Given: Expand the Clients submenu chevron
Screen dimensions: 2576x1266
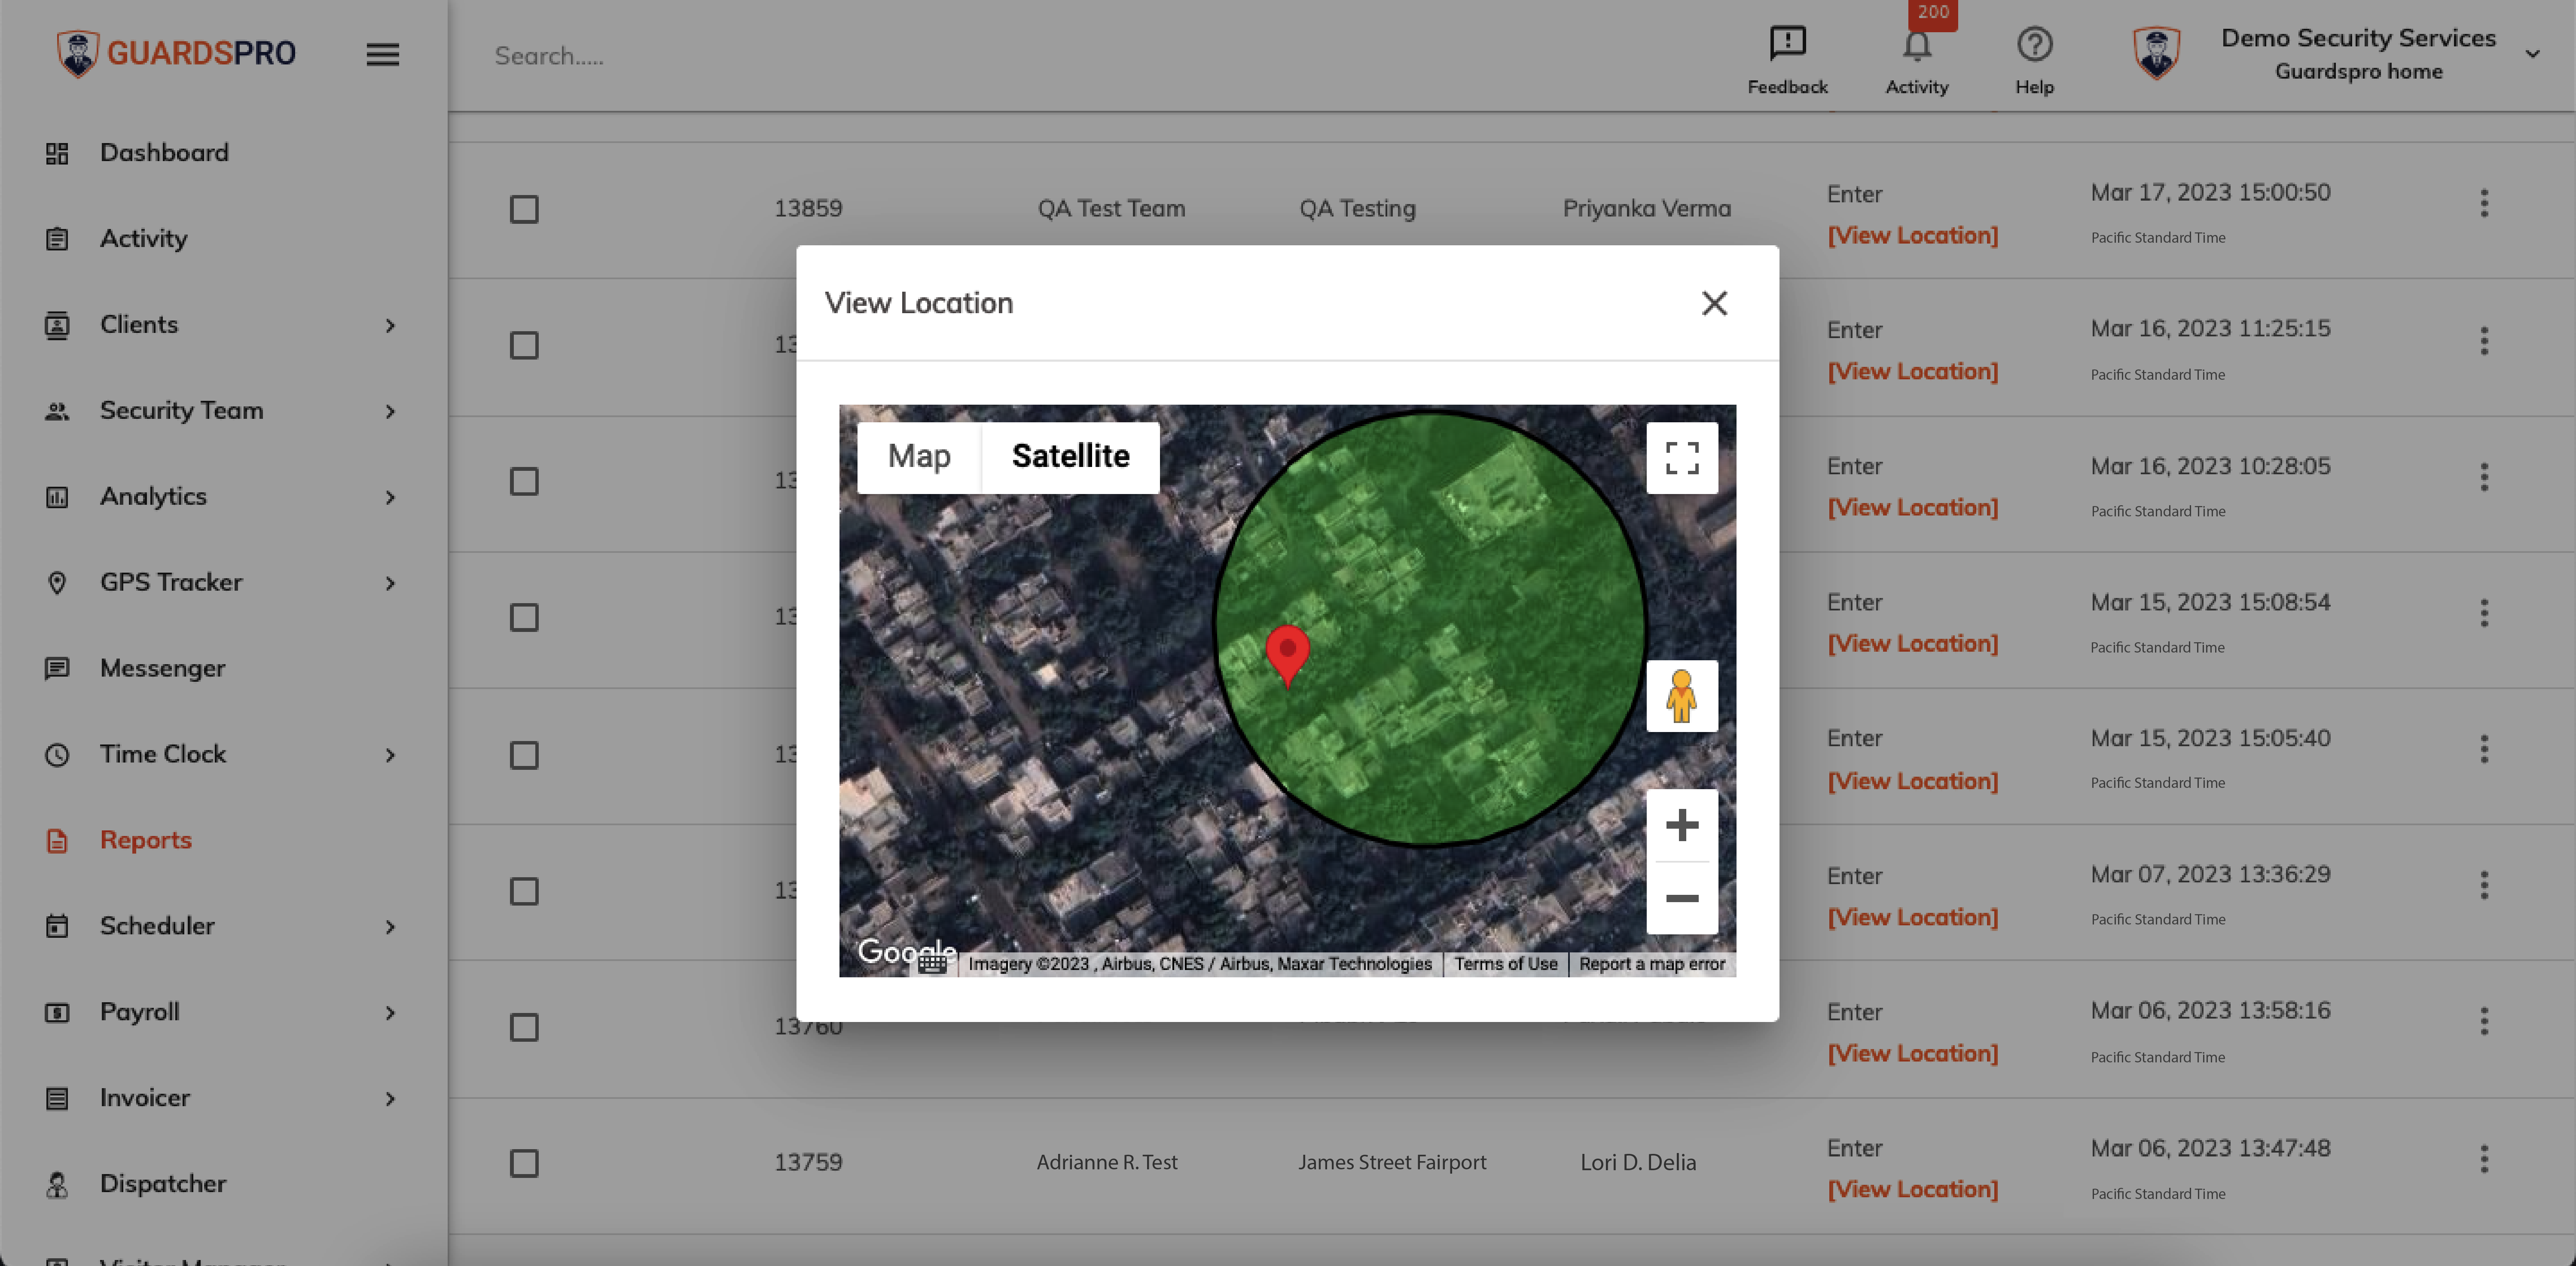Looking at the screenshot, I should click(390, 326).
